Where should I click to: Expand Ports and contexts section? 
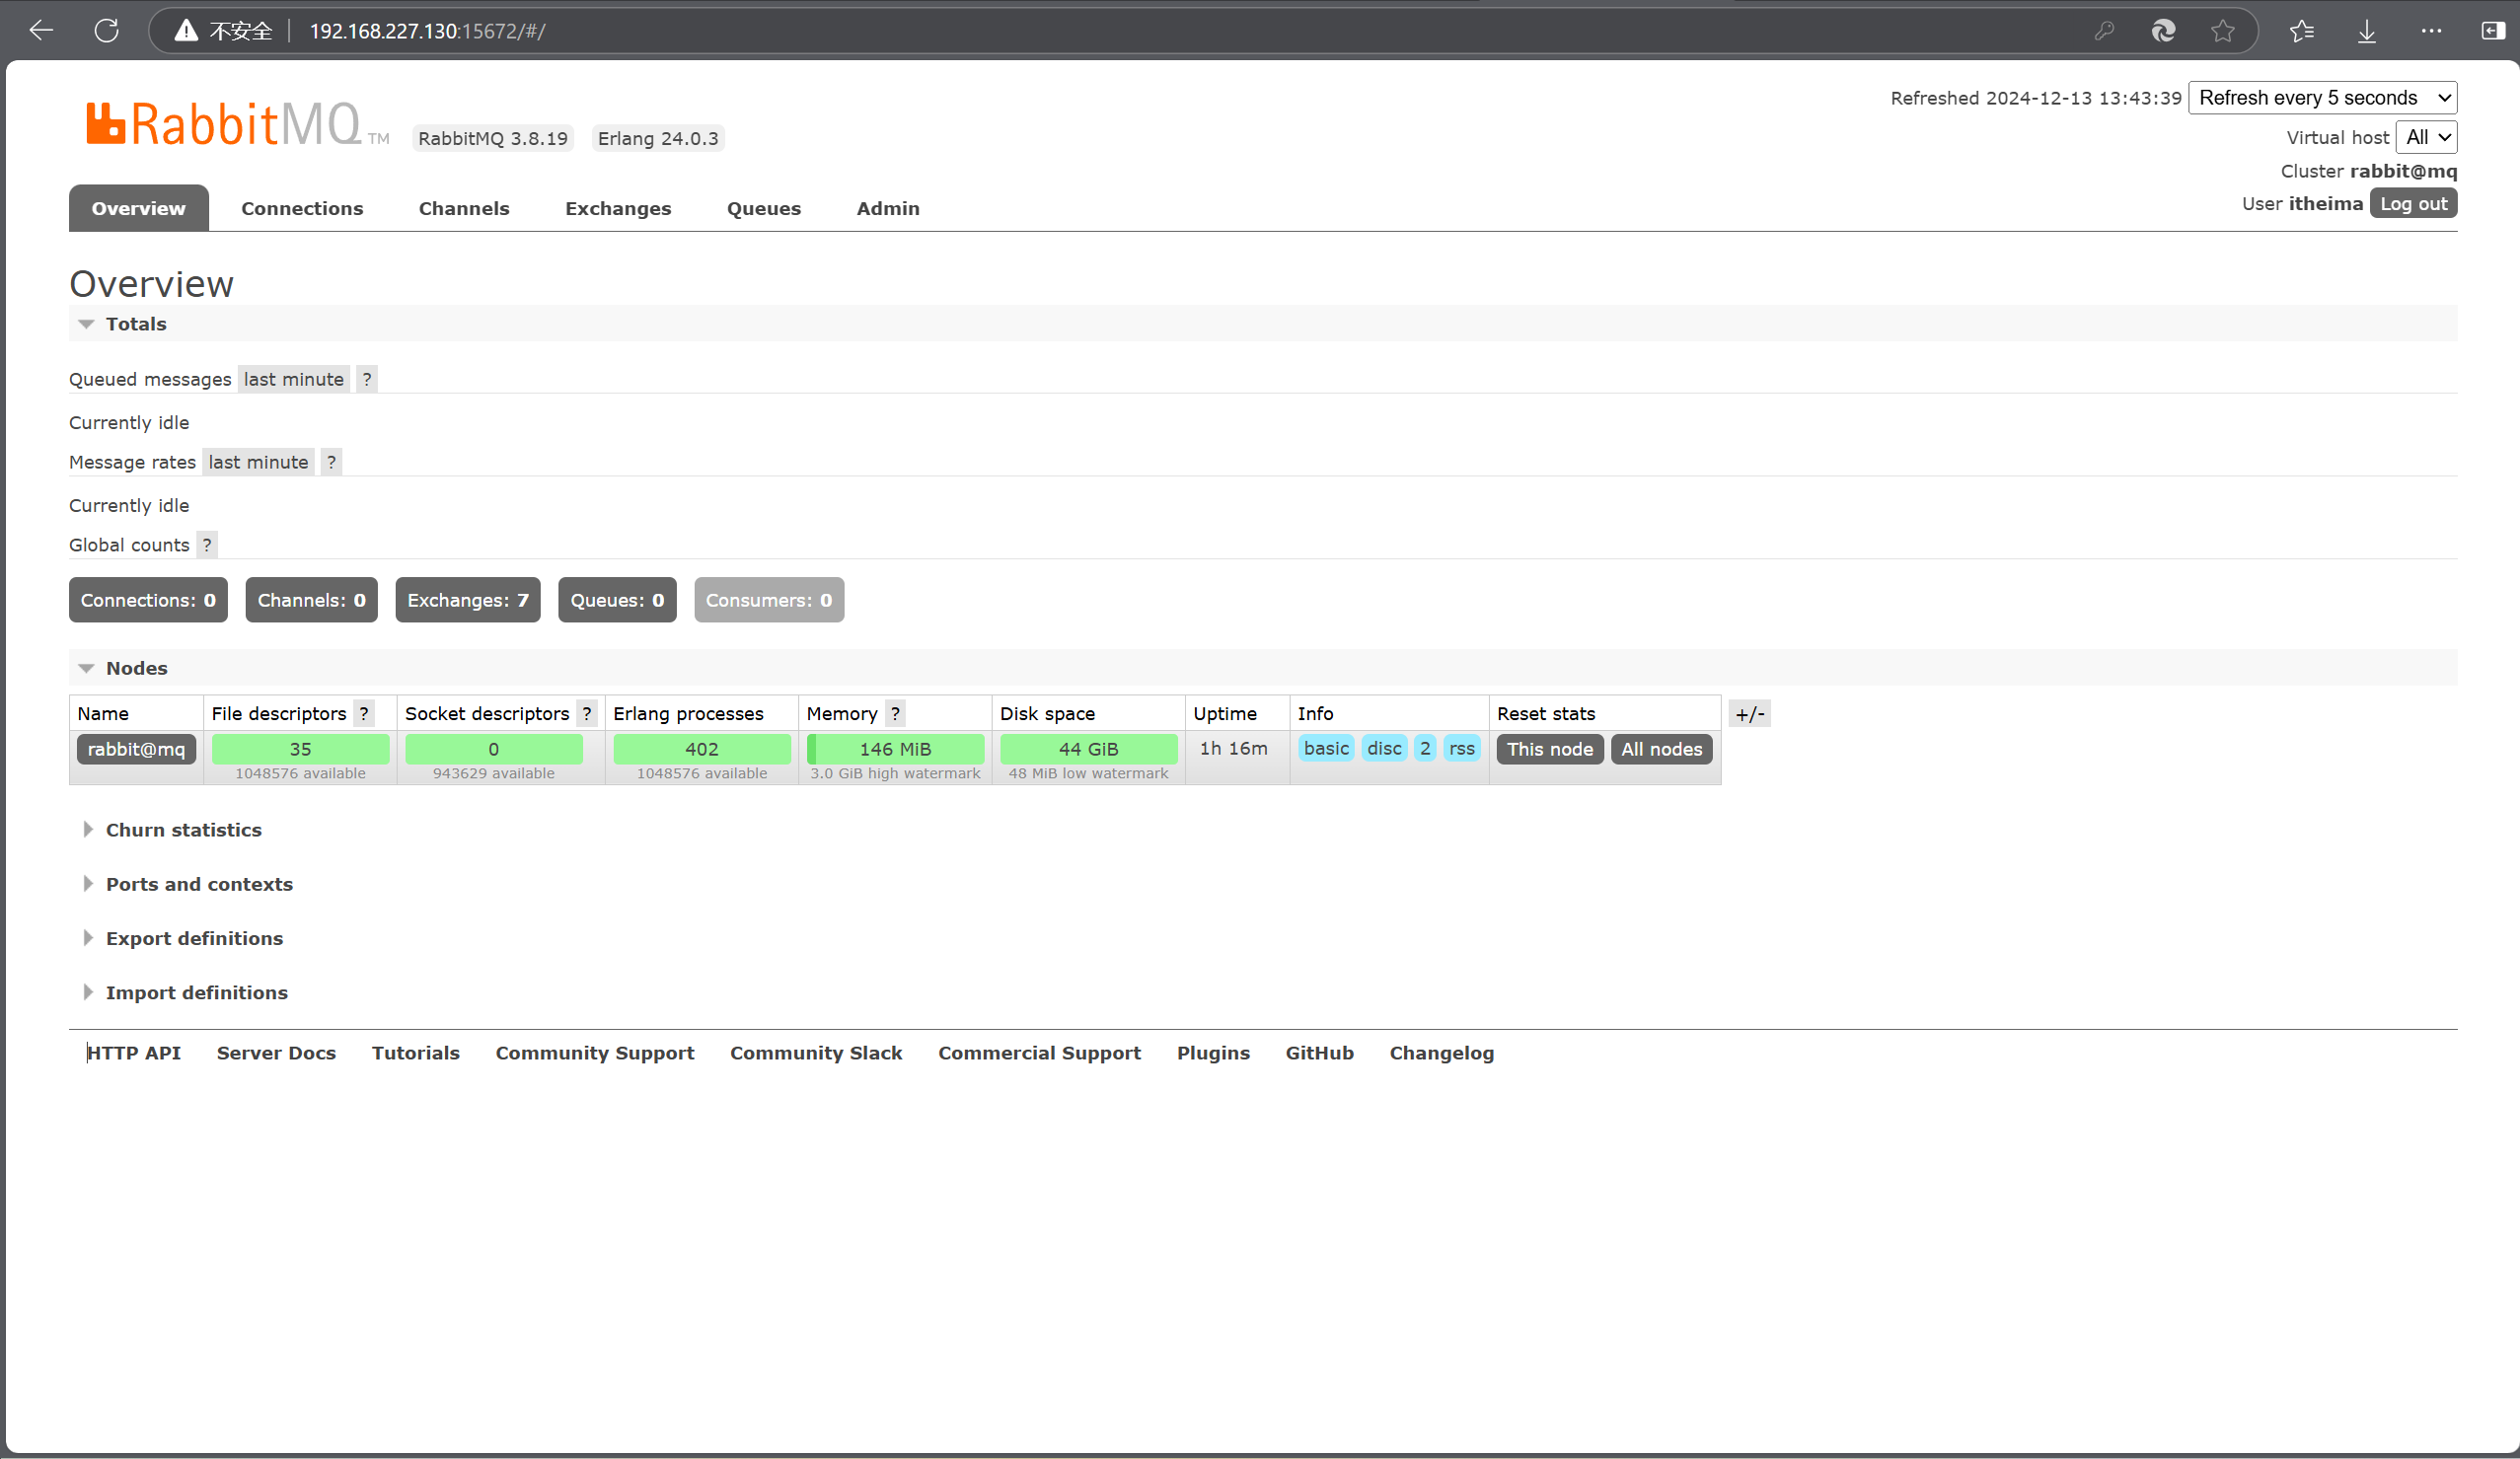pos(199,884)
